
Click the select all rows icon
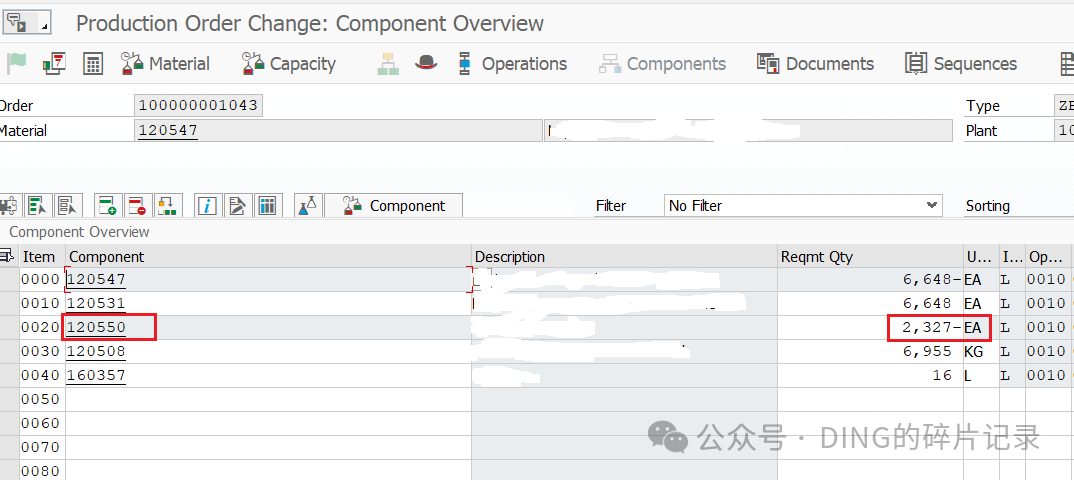pos(37,205)
